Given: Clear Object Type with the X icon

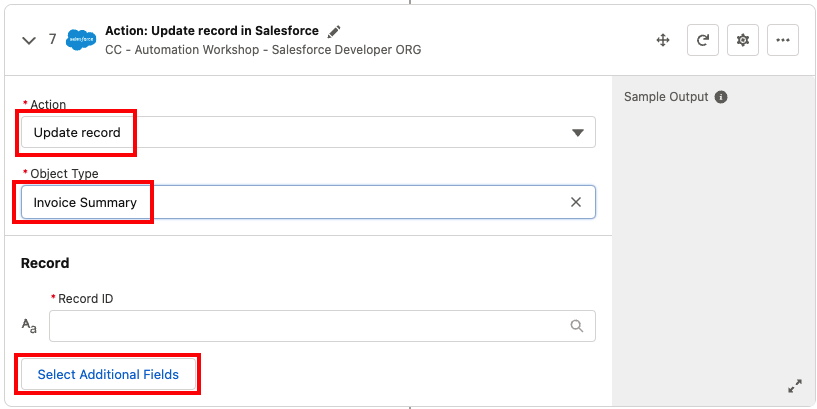Looking at the screenshot, I should pos(576,202).
